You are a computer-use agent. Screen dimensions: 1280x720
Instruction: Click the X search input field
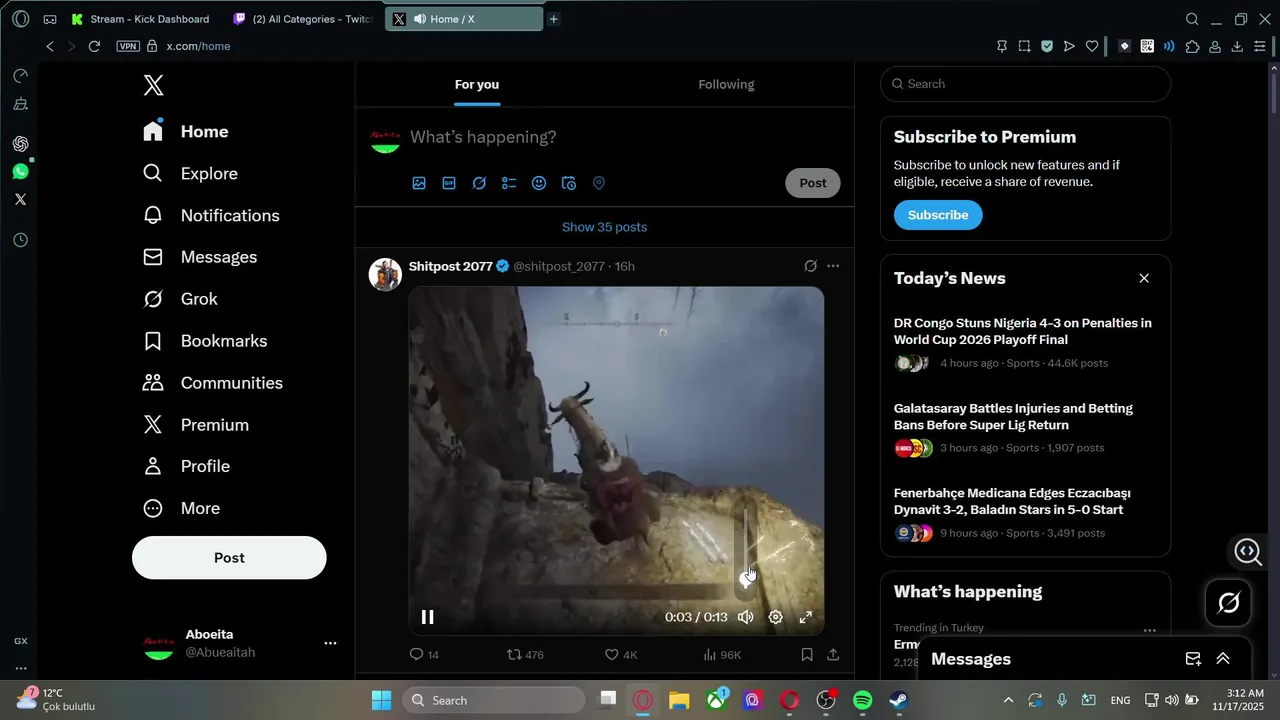[1025, 84]
